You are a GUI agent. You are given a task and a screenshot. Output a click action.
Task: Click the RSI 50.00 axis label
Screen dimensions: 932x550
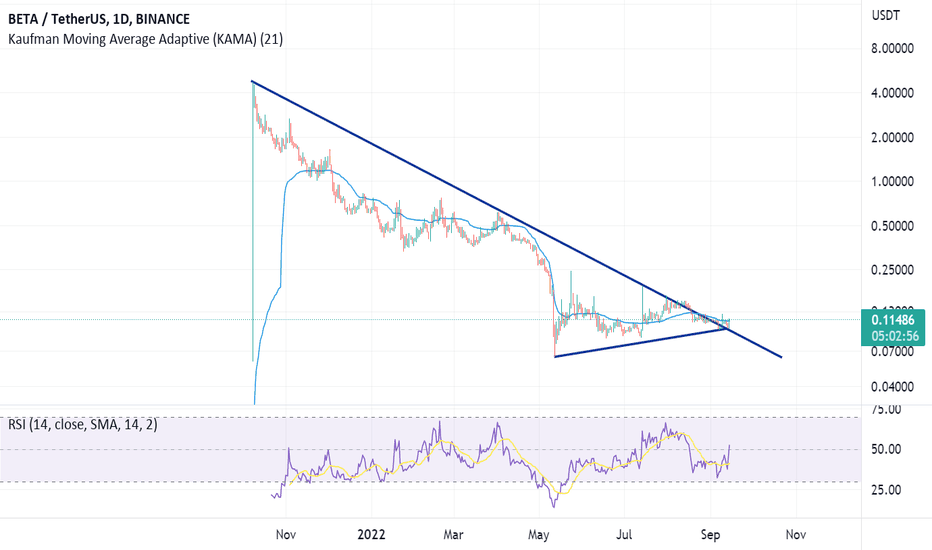tap(886, 449)
